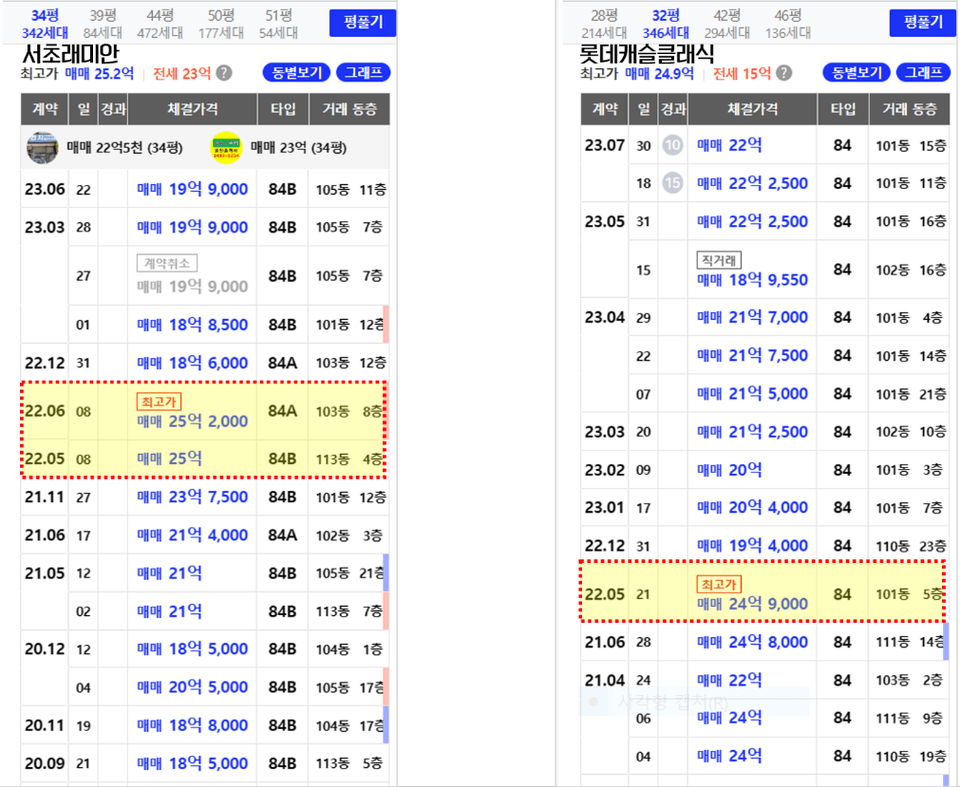
Task: Click help icon next to 전세 23억
Action: point(225,73)
